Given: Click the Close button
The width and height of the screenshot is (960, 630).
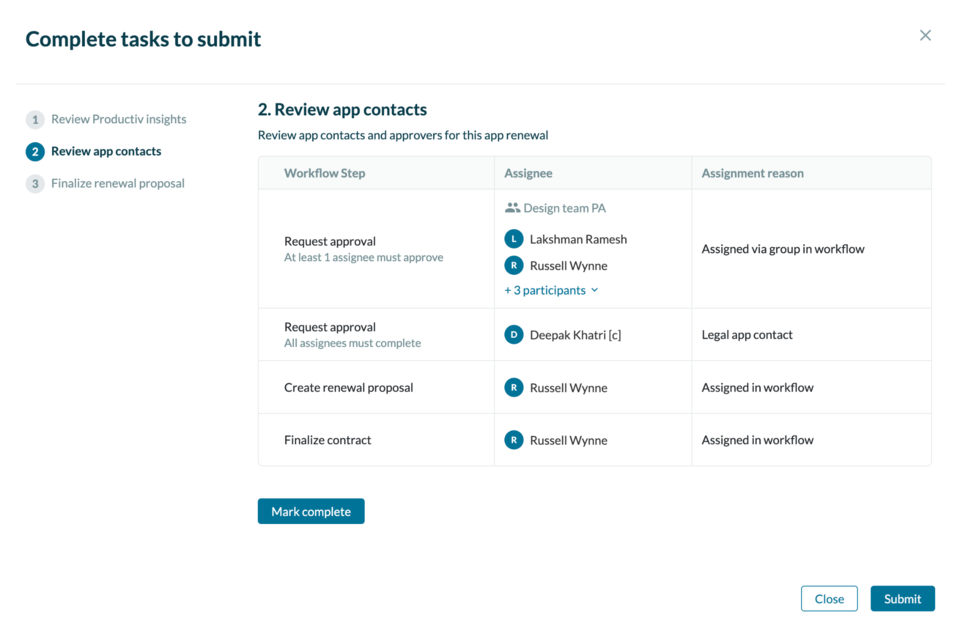Looking at the screenshot, I should coord(829,599).
